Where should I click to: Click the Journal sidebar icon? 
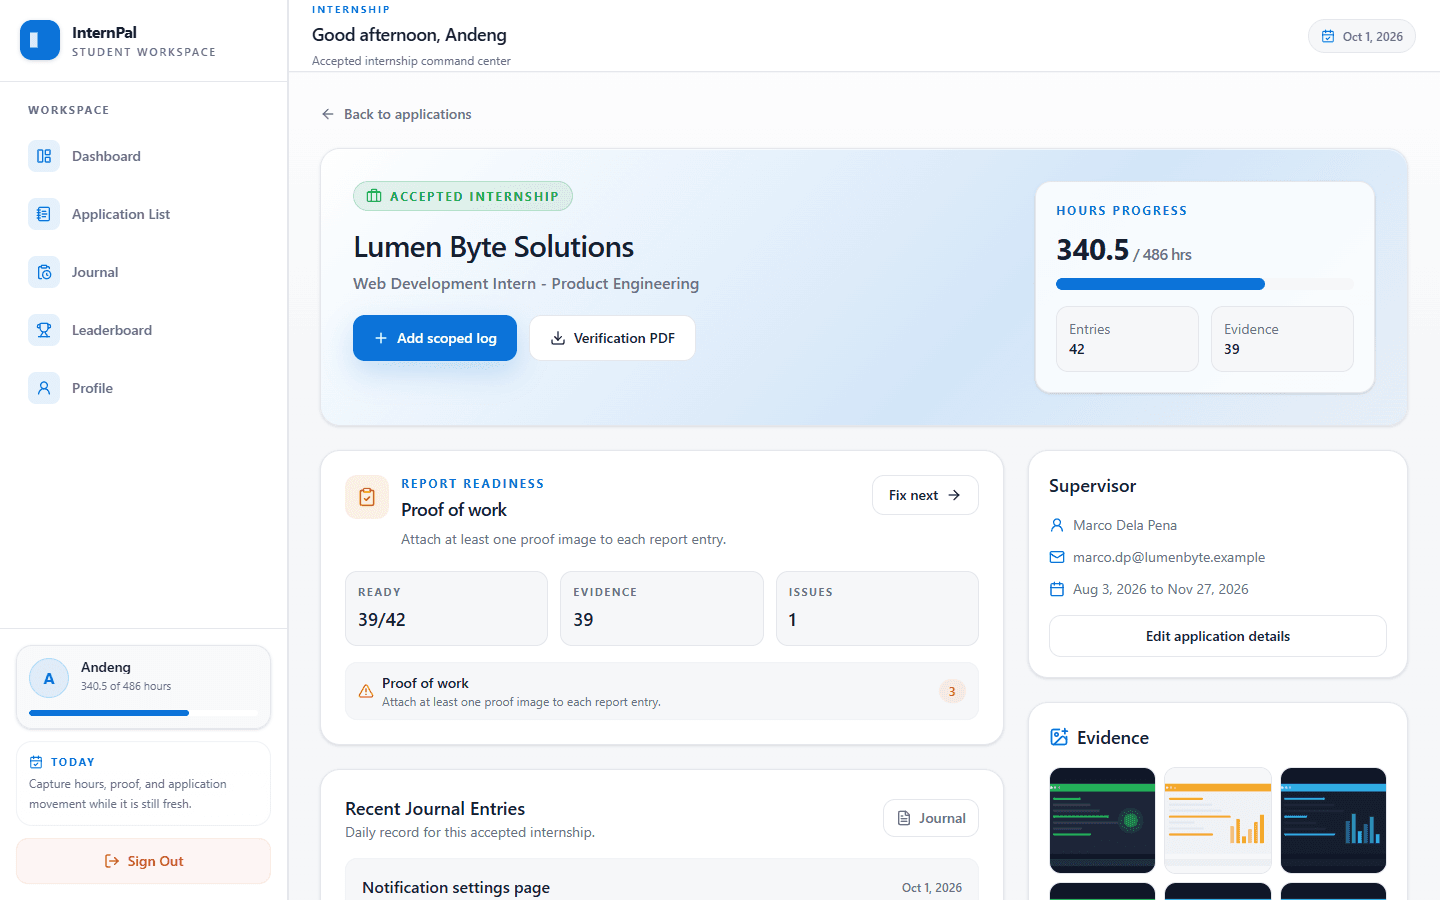tap(44, 272)
